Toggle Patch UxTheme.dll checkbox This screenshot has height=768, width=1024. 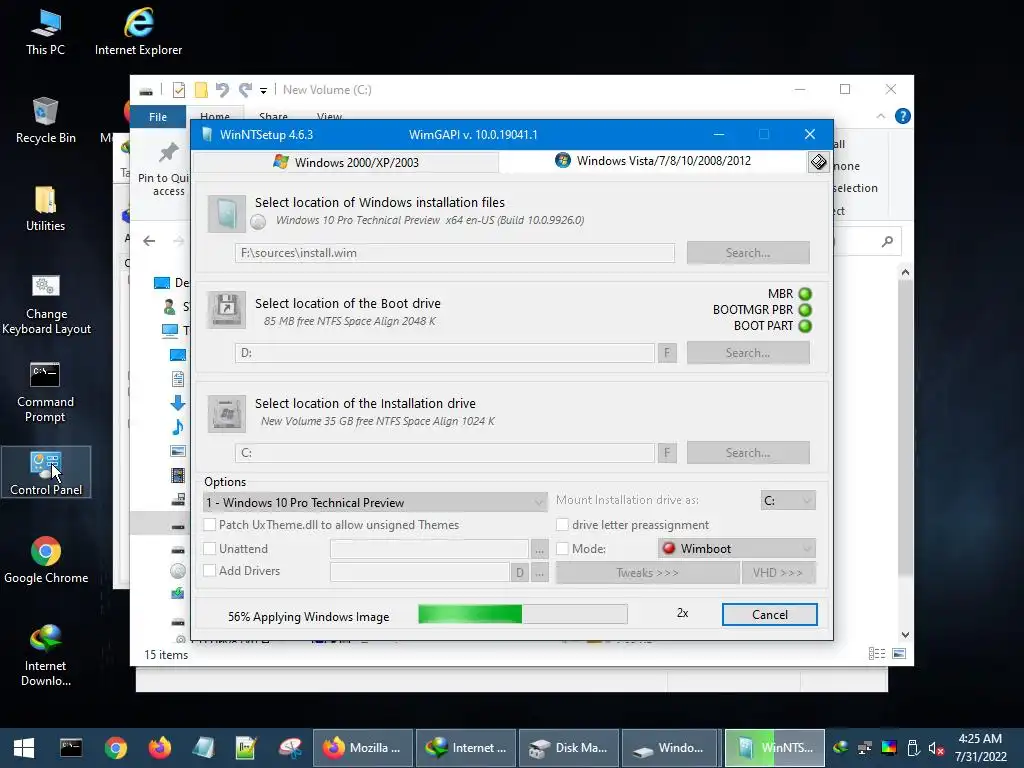click(210, 524)
